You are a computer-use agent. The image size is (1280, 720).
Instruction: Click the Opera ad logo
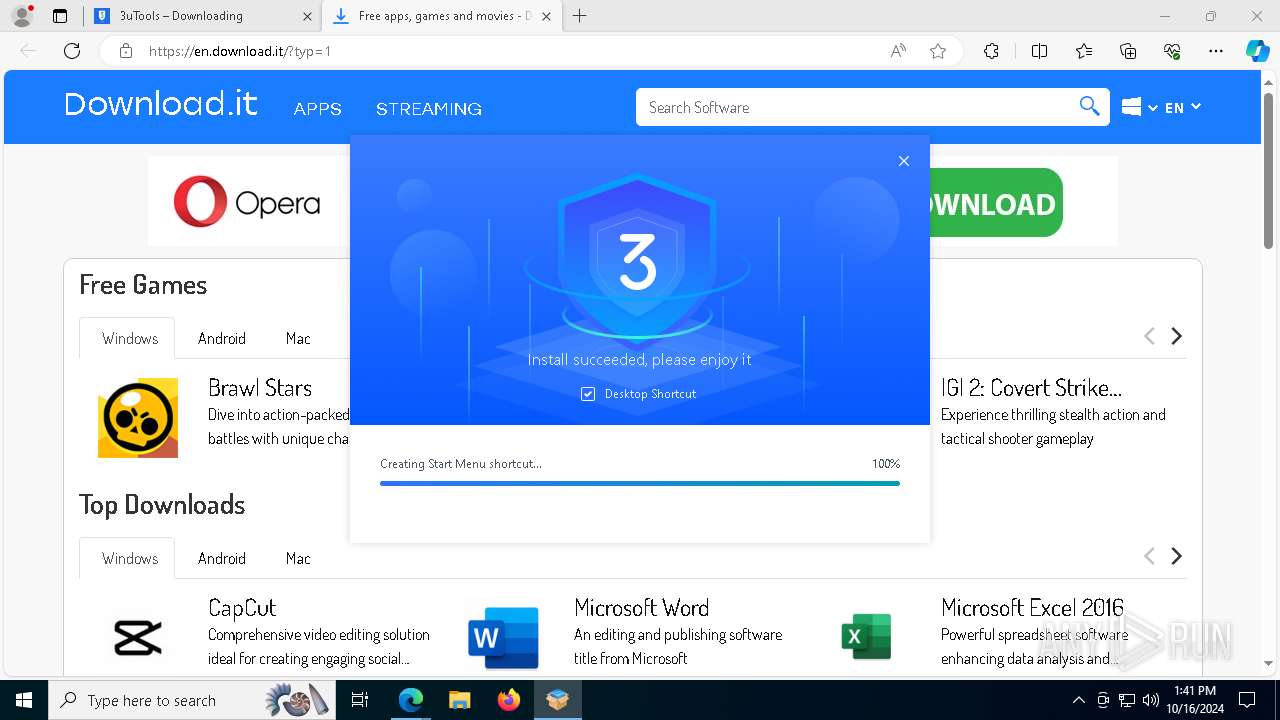point(247,202)
